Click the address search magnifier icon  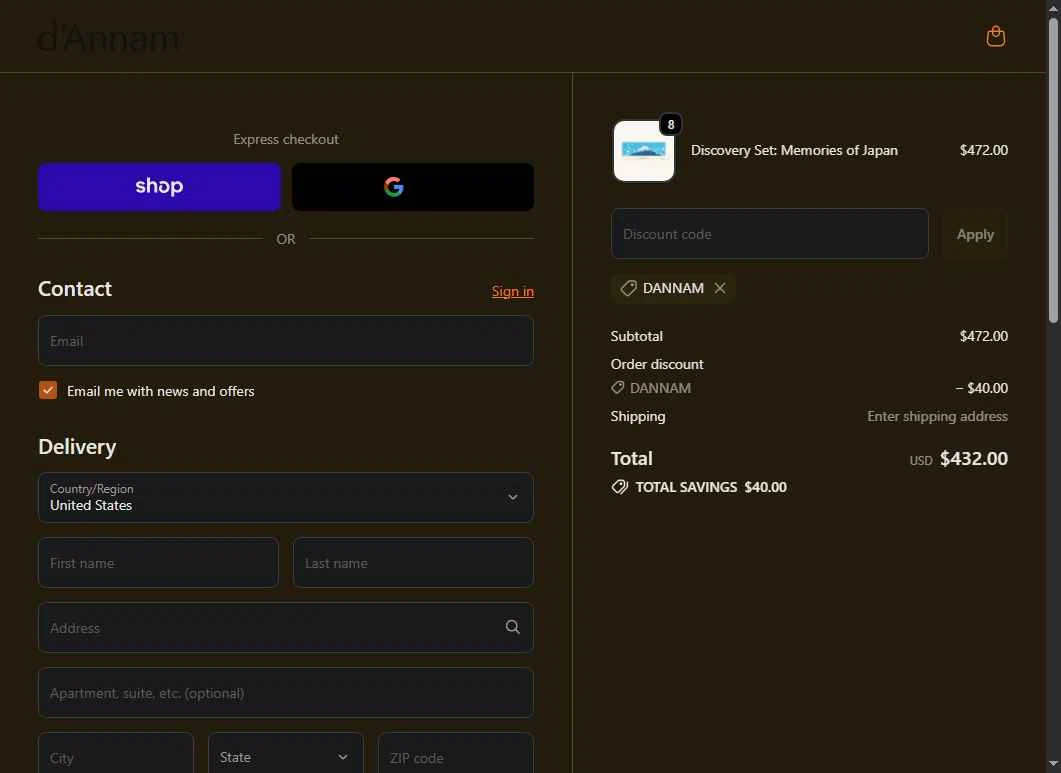coord(513,627)
